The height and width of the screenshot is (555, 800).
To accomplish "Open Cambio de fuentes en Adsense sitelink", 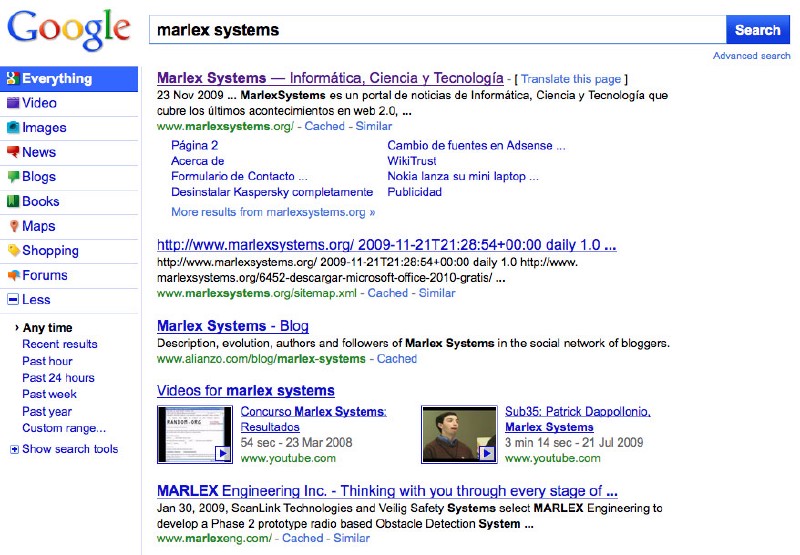I will click(476, 145).
